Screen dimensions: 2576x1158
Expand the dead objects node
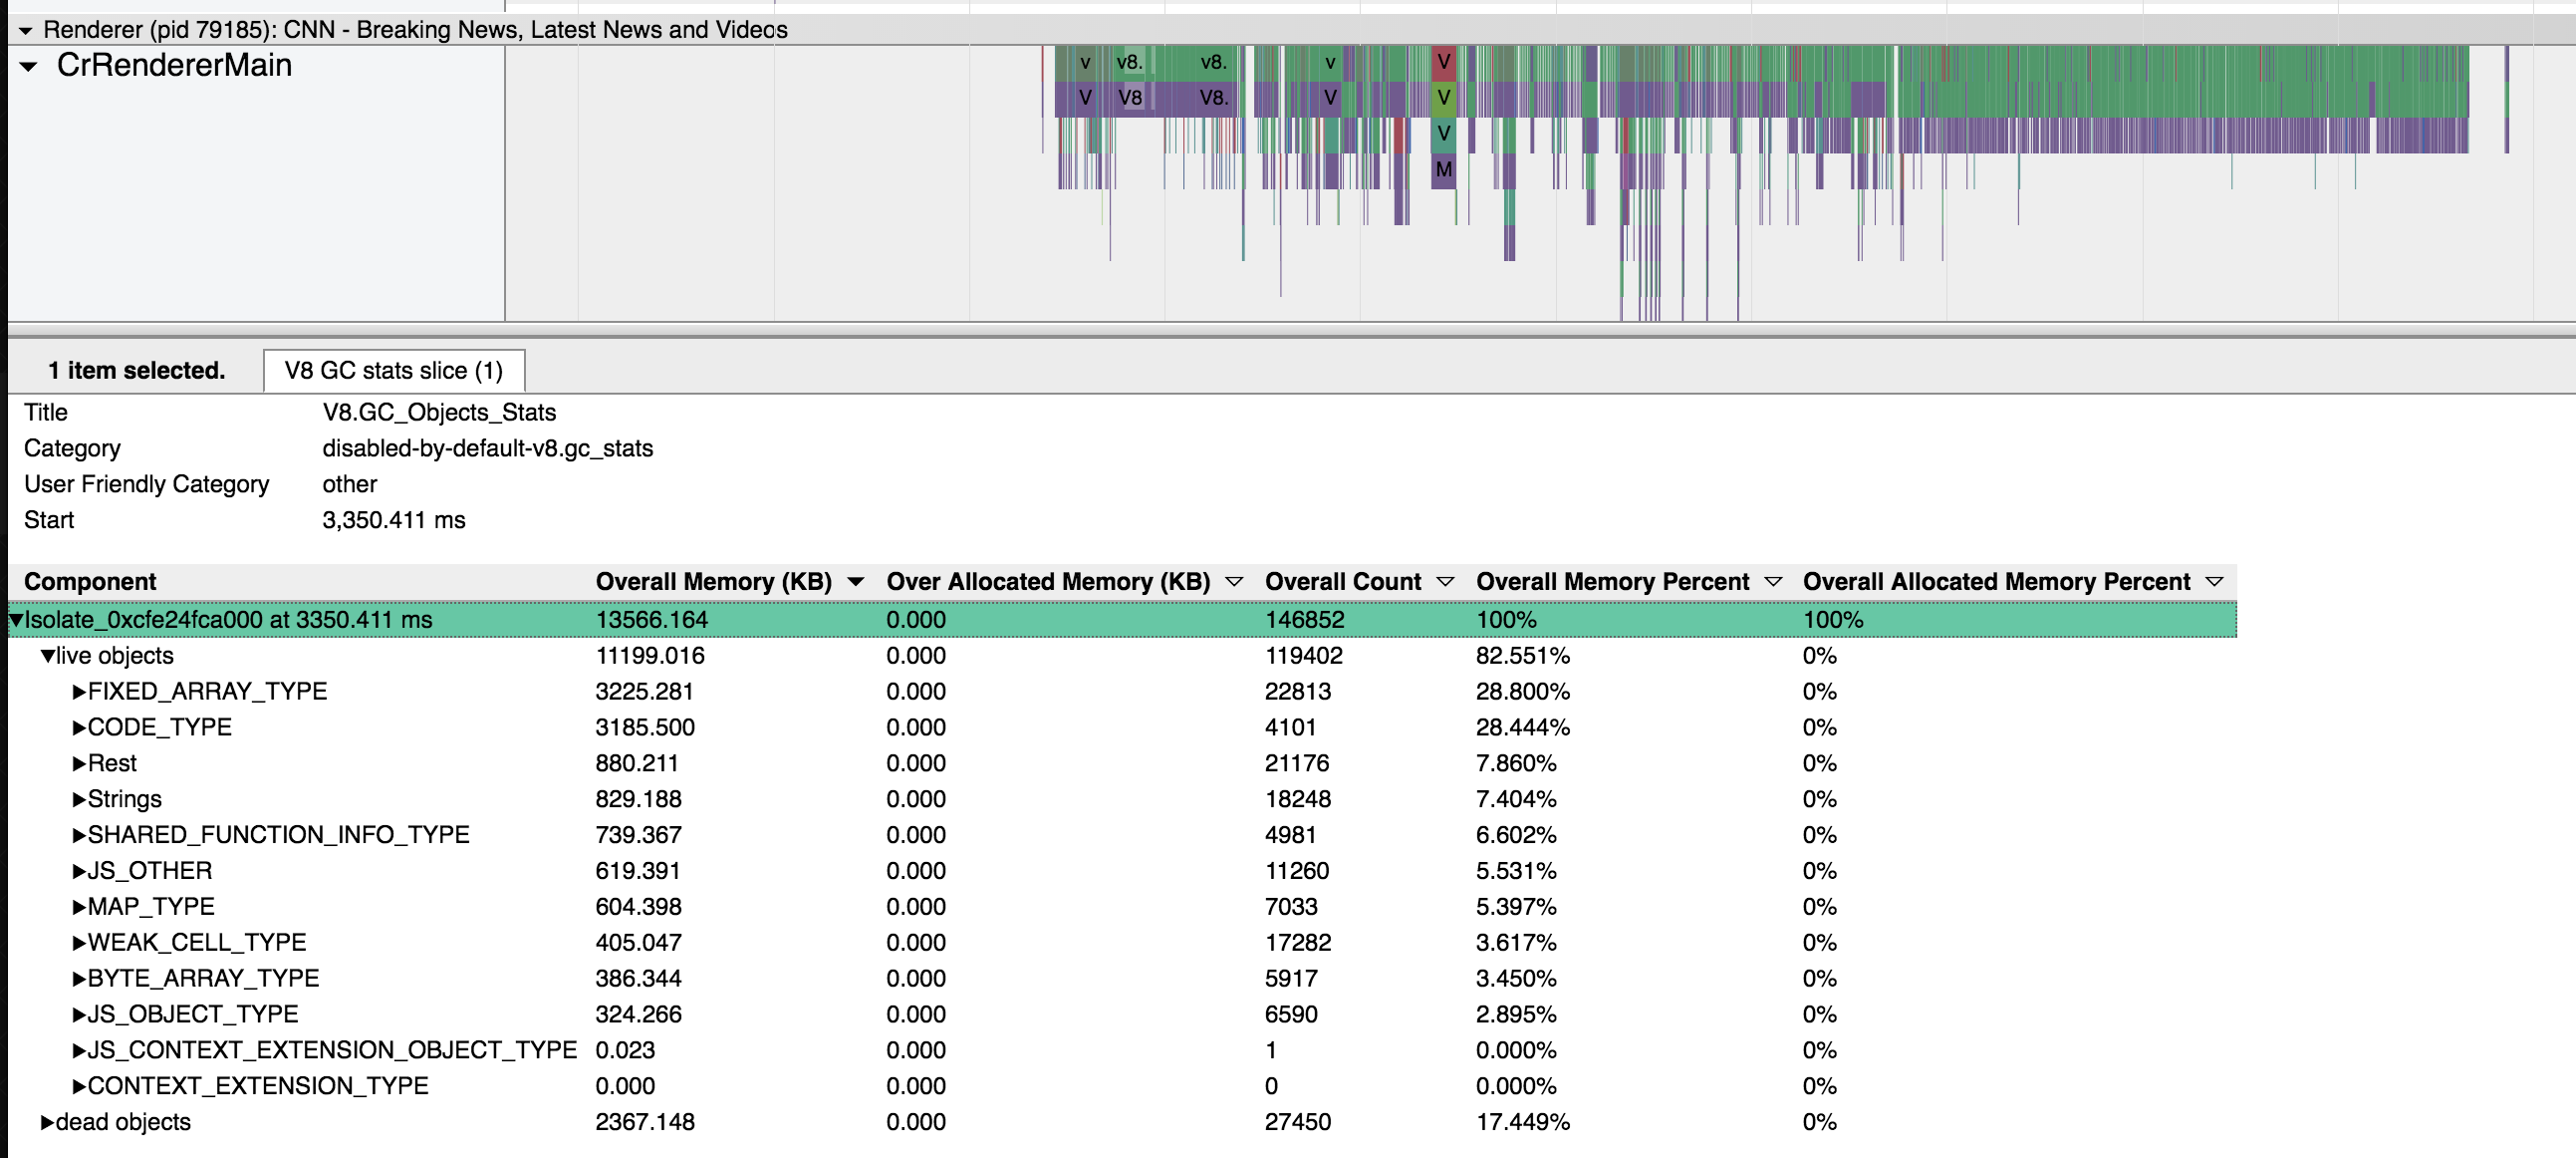(x=47, y=1122)
